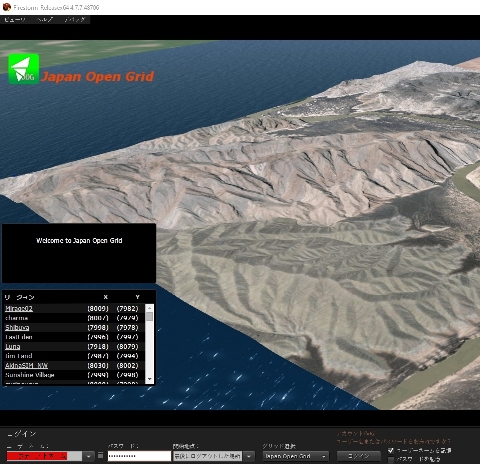Open the ヘルプ menu
This screenshot has height=464, width=480.
click(45, 20)
